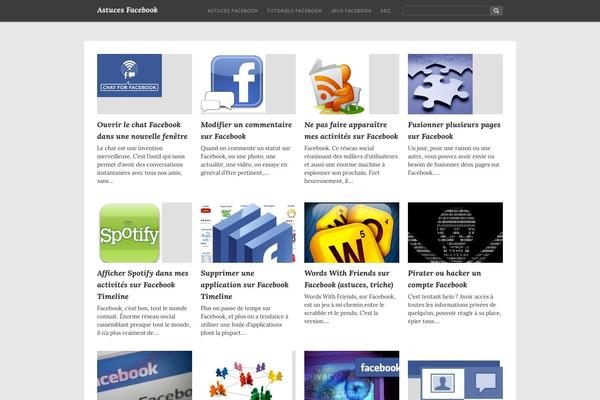600x400 pixels.
Task: Open article 'Ne pas faire apparaître mes activités'
Action: (x=351, y=131)
